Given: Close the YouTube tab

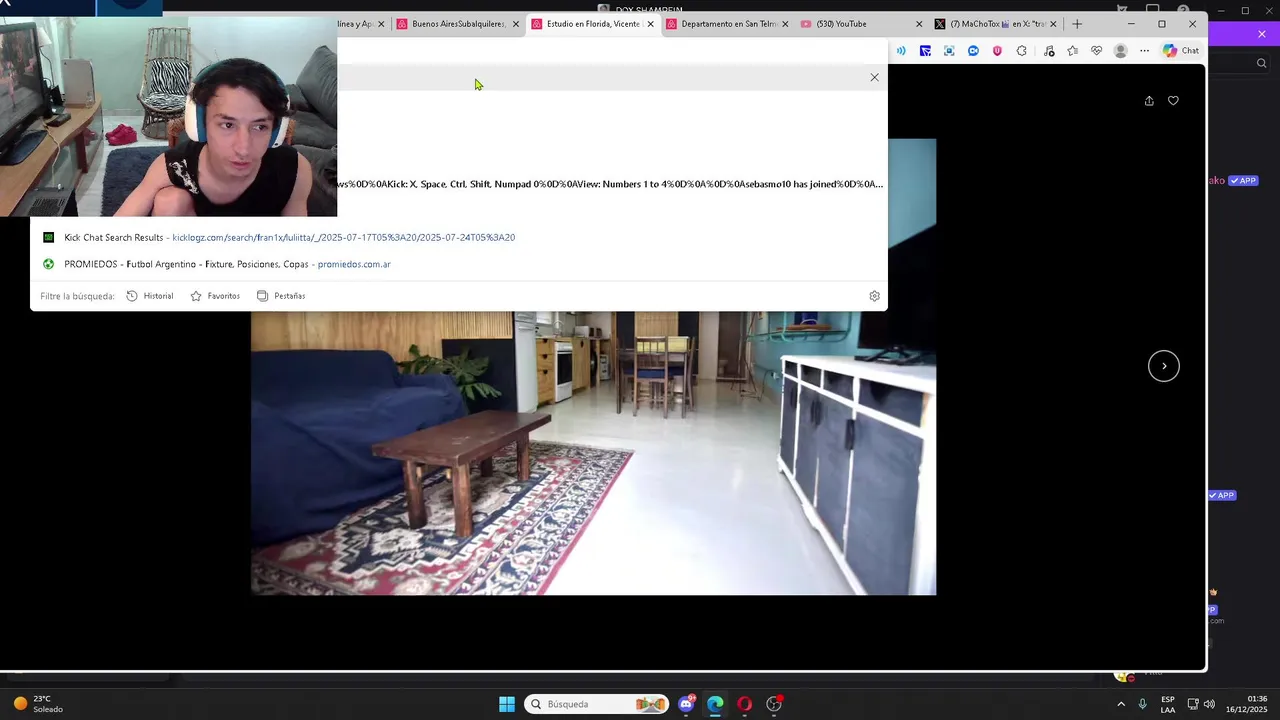Looking at the screenshot, I should coord(919,24).
